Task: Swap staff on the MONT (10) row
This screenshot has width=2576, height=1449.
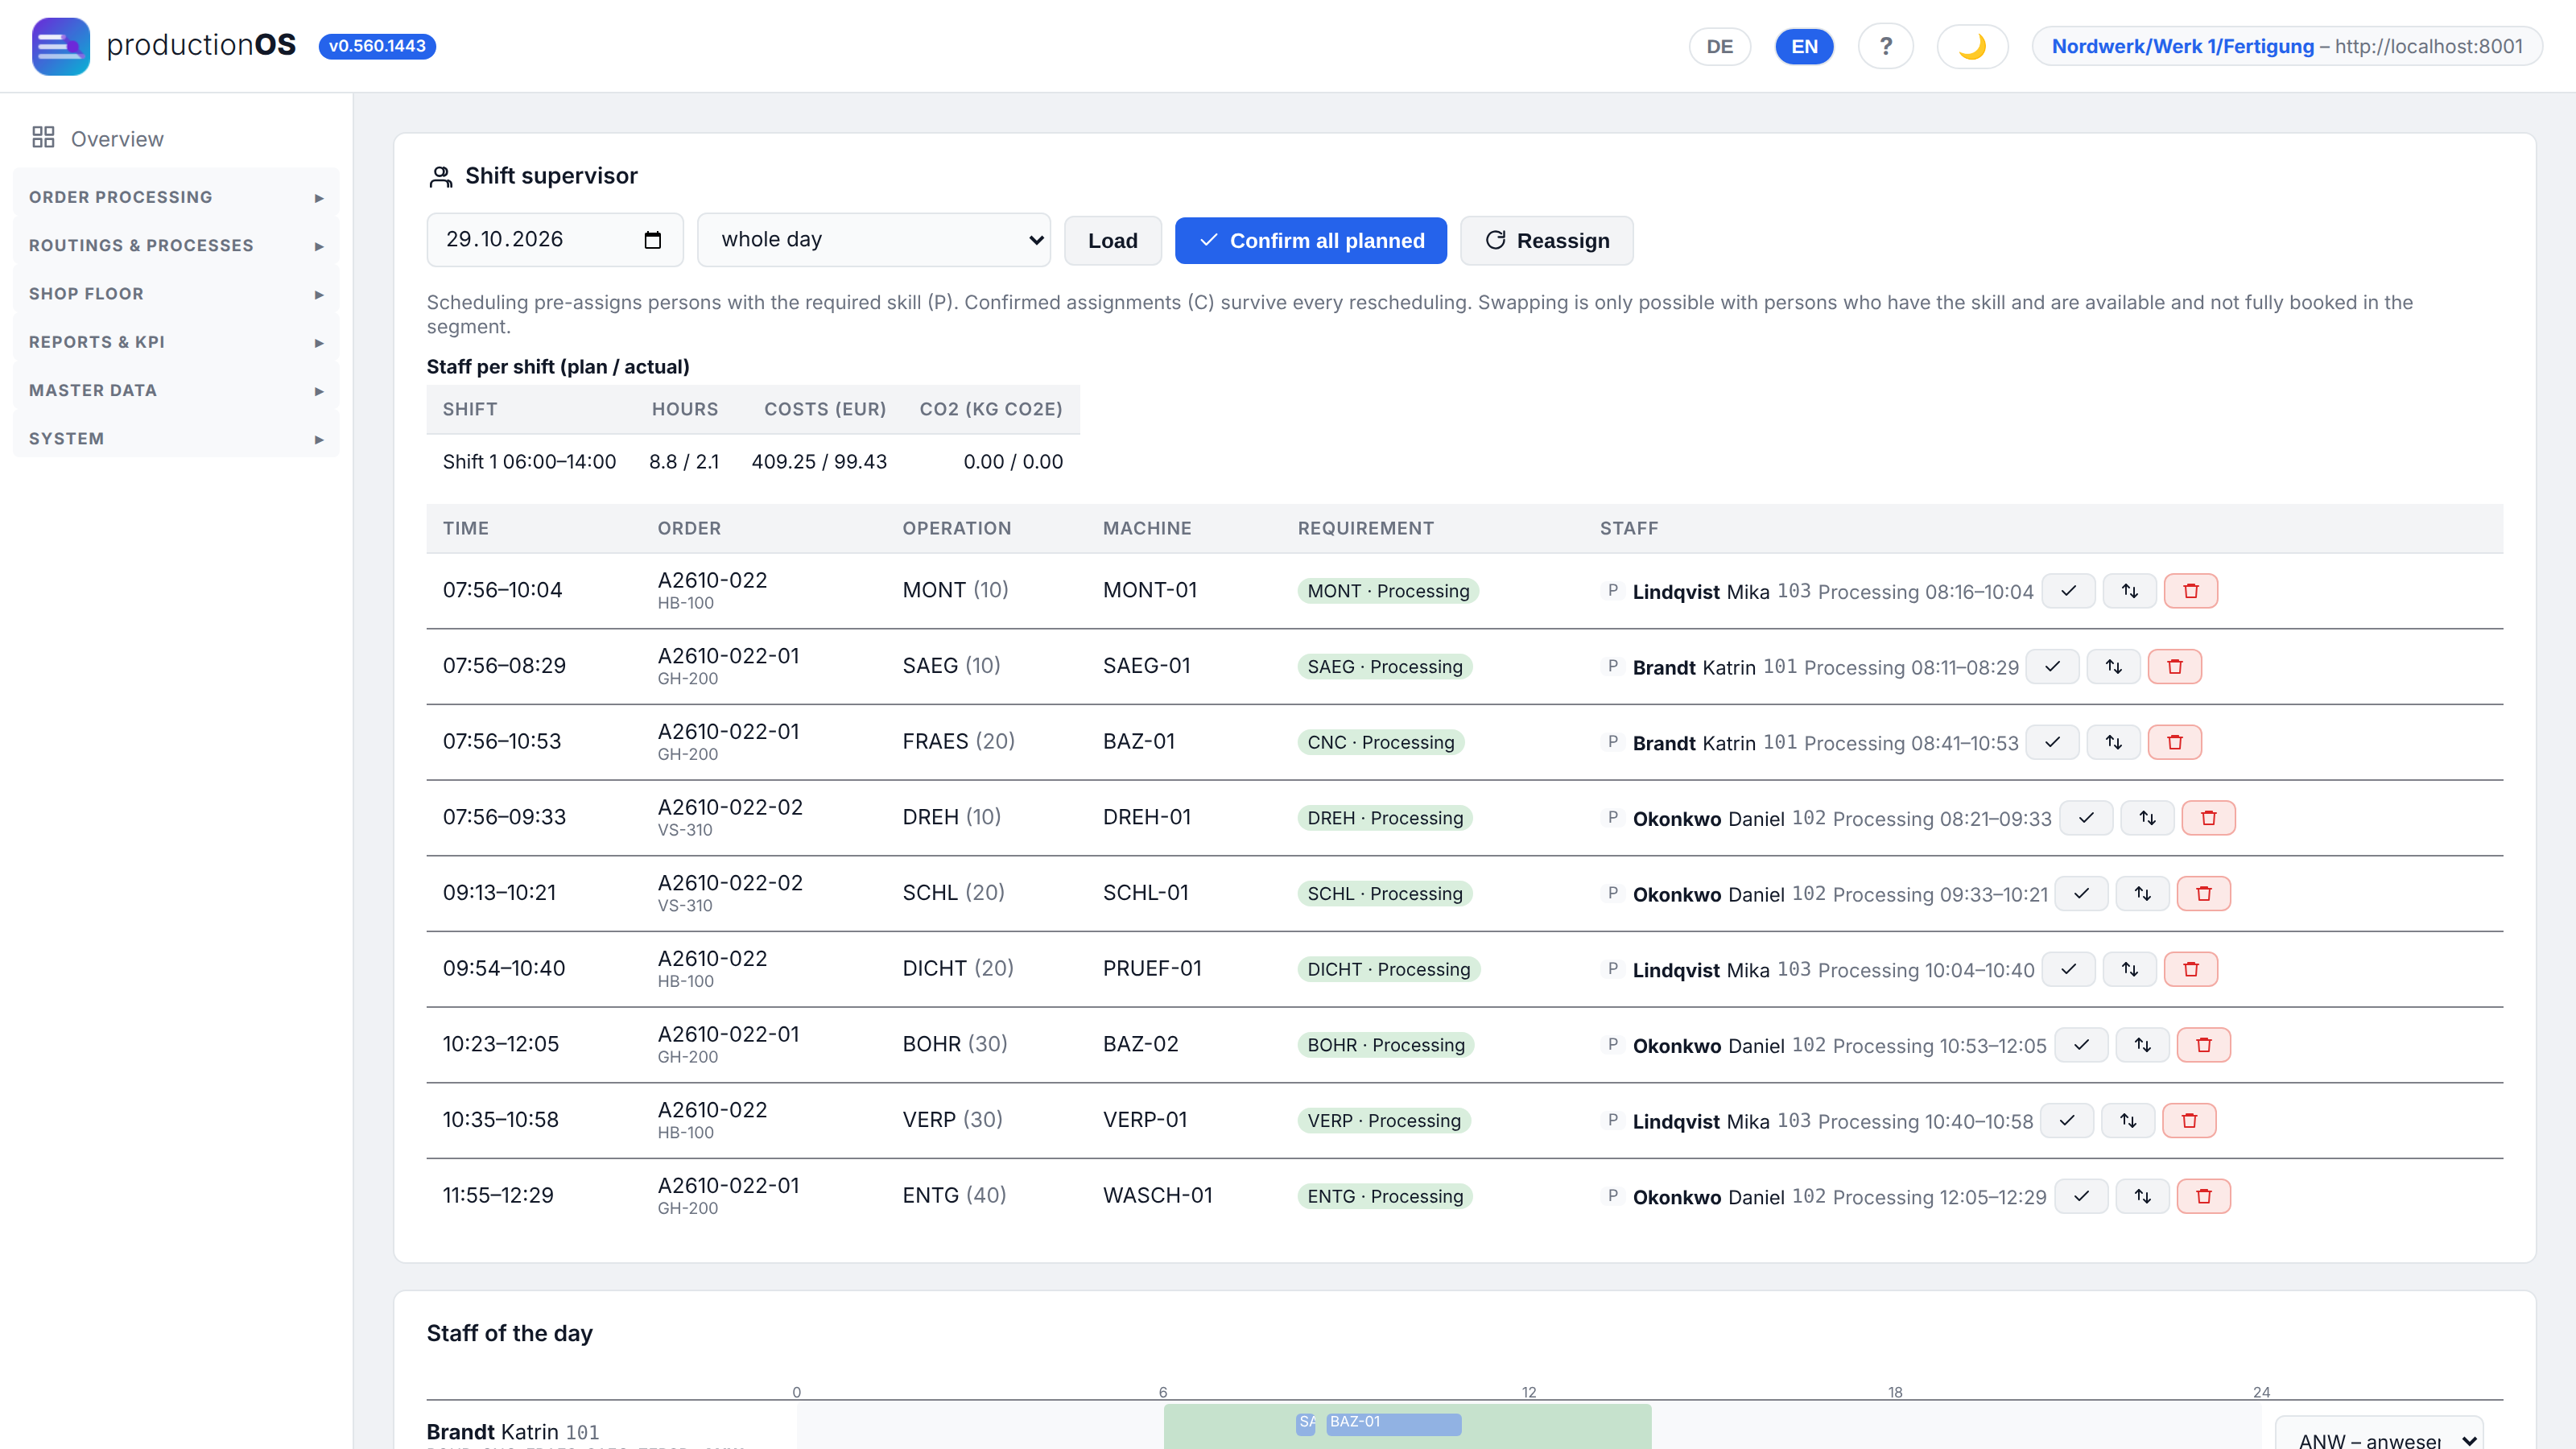Action: tap(2129, 591)
